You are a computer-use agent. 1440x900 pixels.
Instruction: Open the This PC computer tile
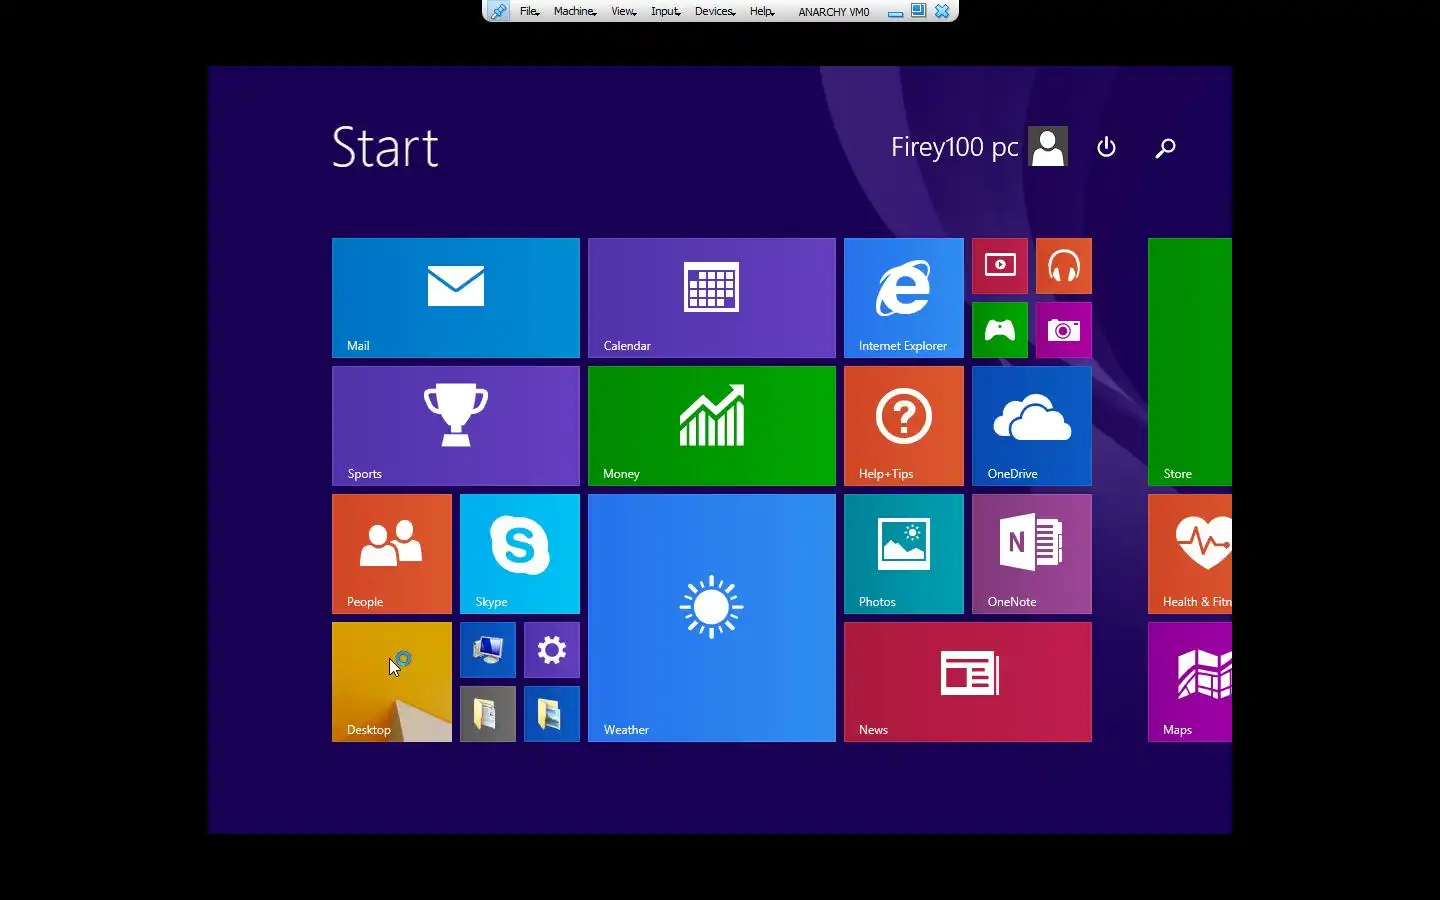pyautogui.click(x=488, y=650)
